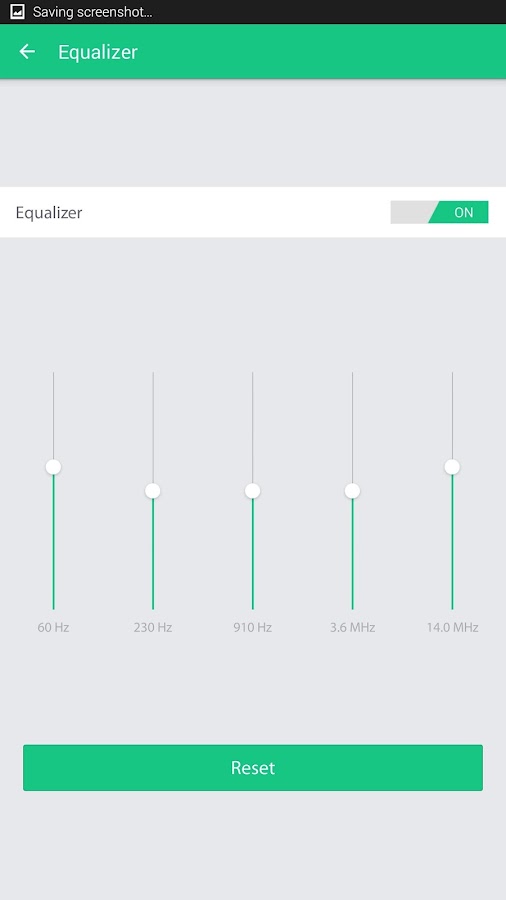Click the bottom of 910 Hz slider track
The width and height of the screenshot is (506, 900).
click(x=252, y=607)
